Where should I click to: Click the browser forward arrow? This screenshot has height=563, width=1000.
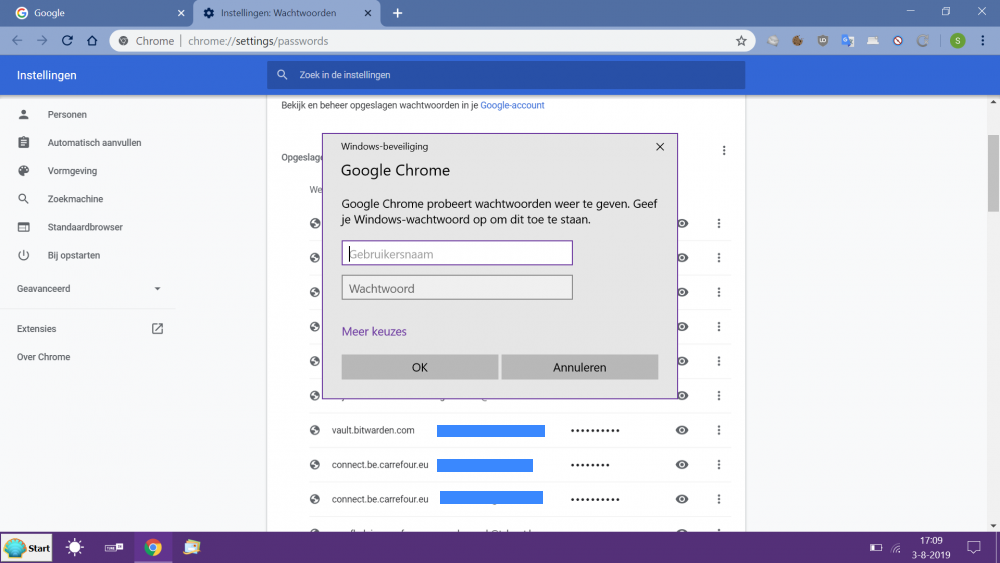pyautogui.click(x=42, y=41)
